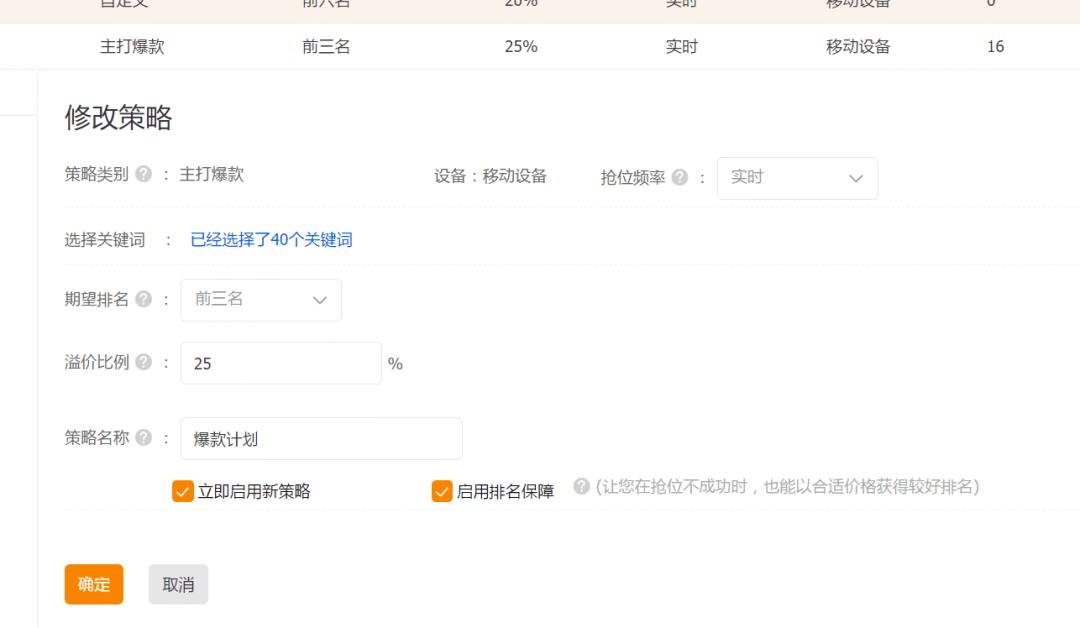Click value 16 in 主打爆款 row
The image size is (1080, 628).
[995, 47]
